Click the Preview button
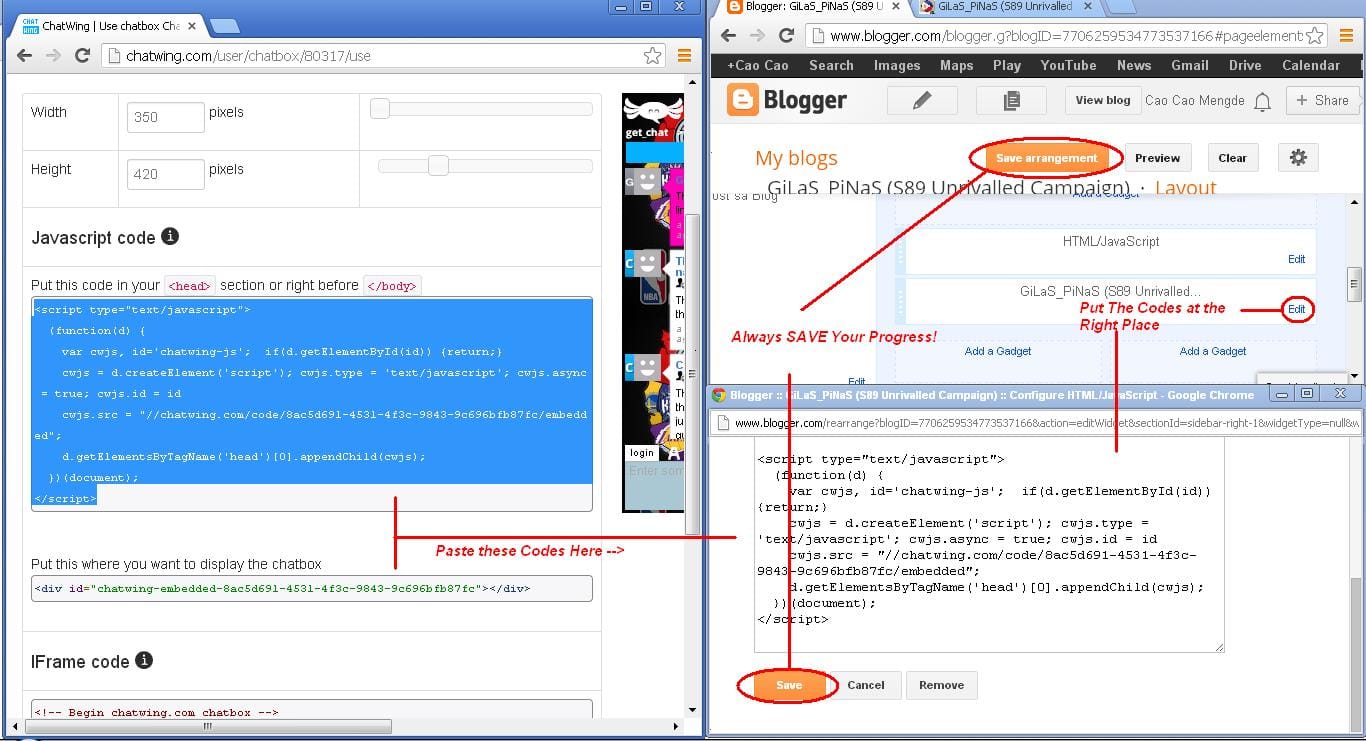Image resolution: width=1366 pixels, height=741 pixels. (x=1157, y=157)
